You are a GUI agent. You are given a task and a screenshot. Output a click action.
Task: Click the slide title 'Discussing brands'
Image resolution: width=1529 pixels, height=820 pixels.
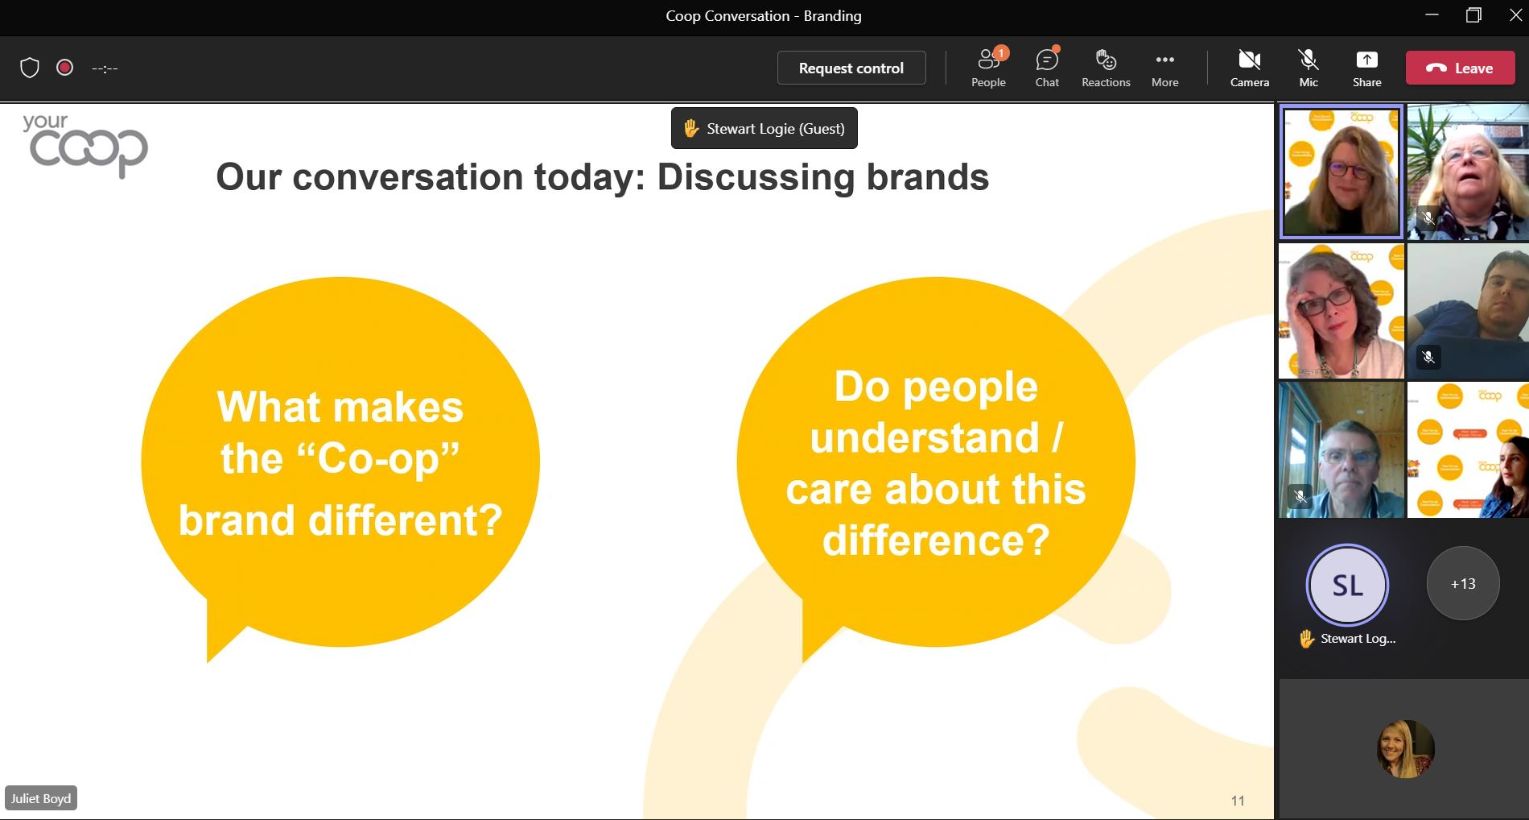[823, 177]
